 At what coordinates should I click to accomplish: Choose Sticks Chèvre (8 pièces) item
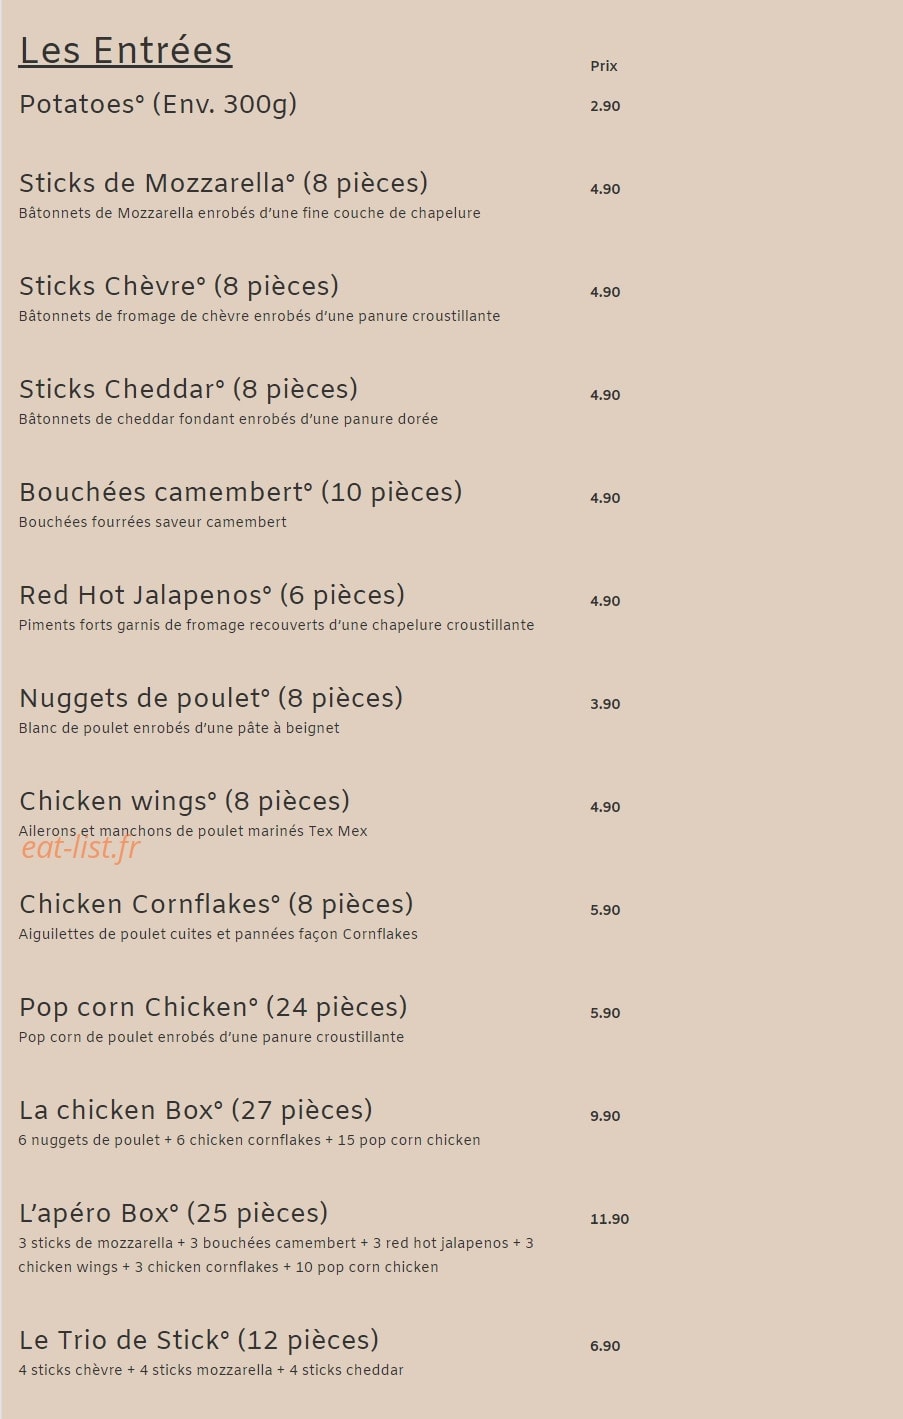pos(179,286)
